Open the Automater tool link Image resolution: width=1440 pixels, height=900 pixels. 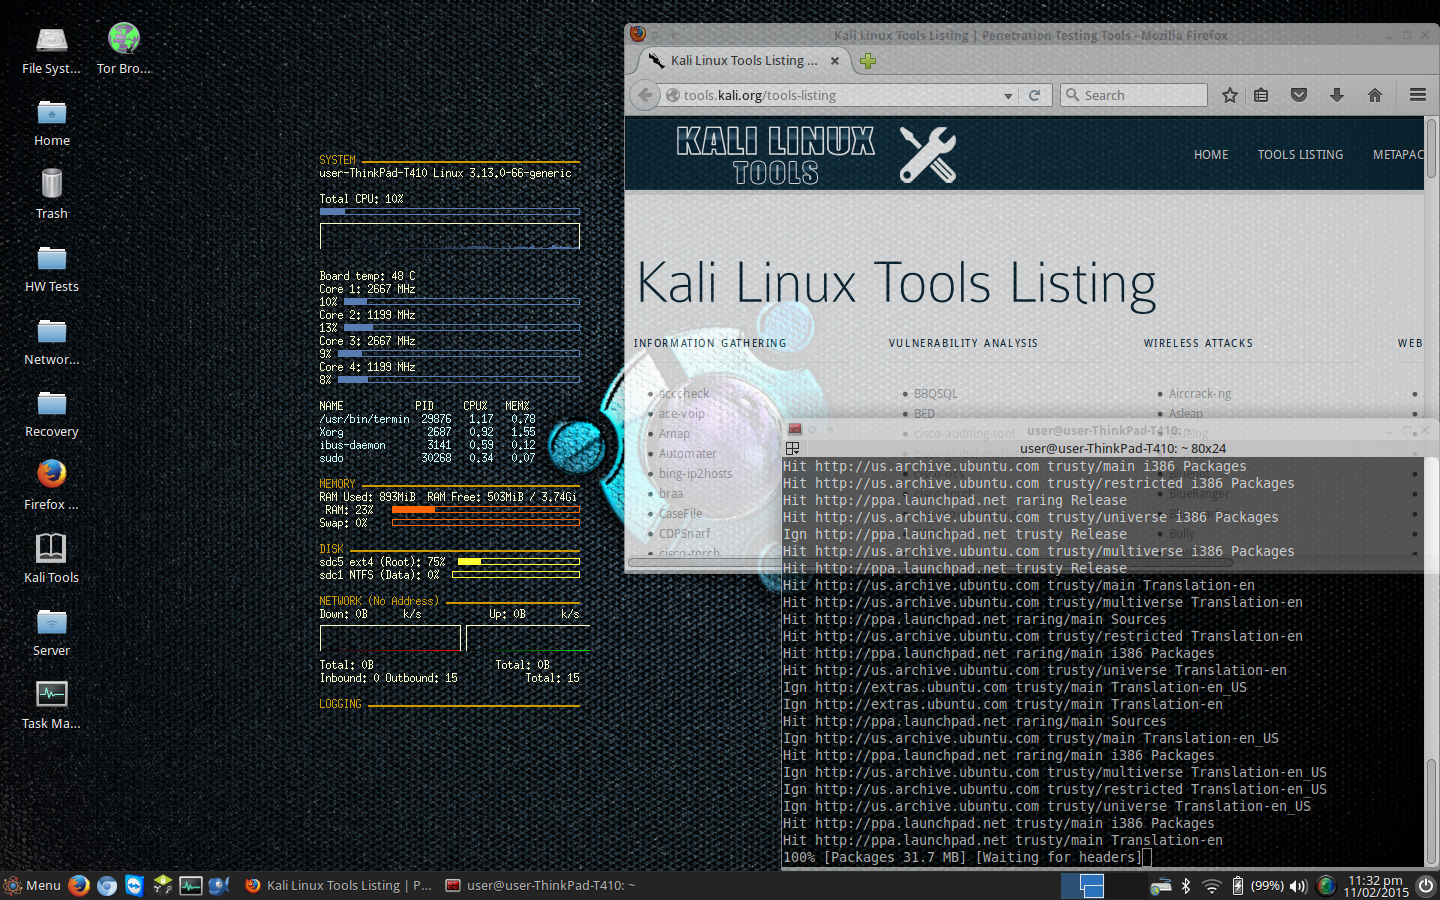click(688, 454)
